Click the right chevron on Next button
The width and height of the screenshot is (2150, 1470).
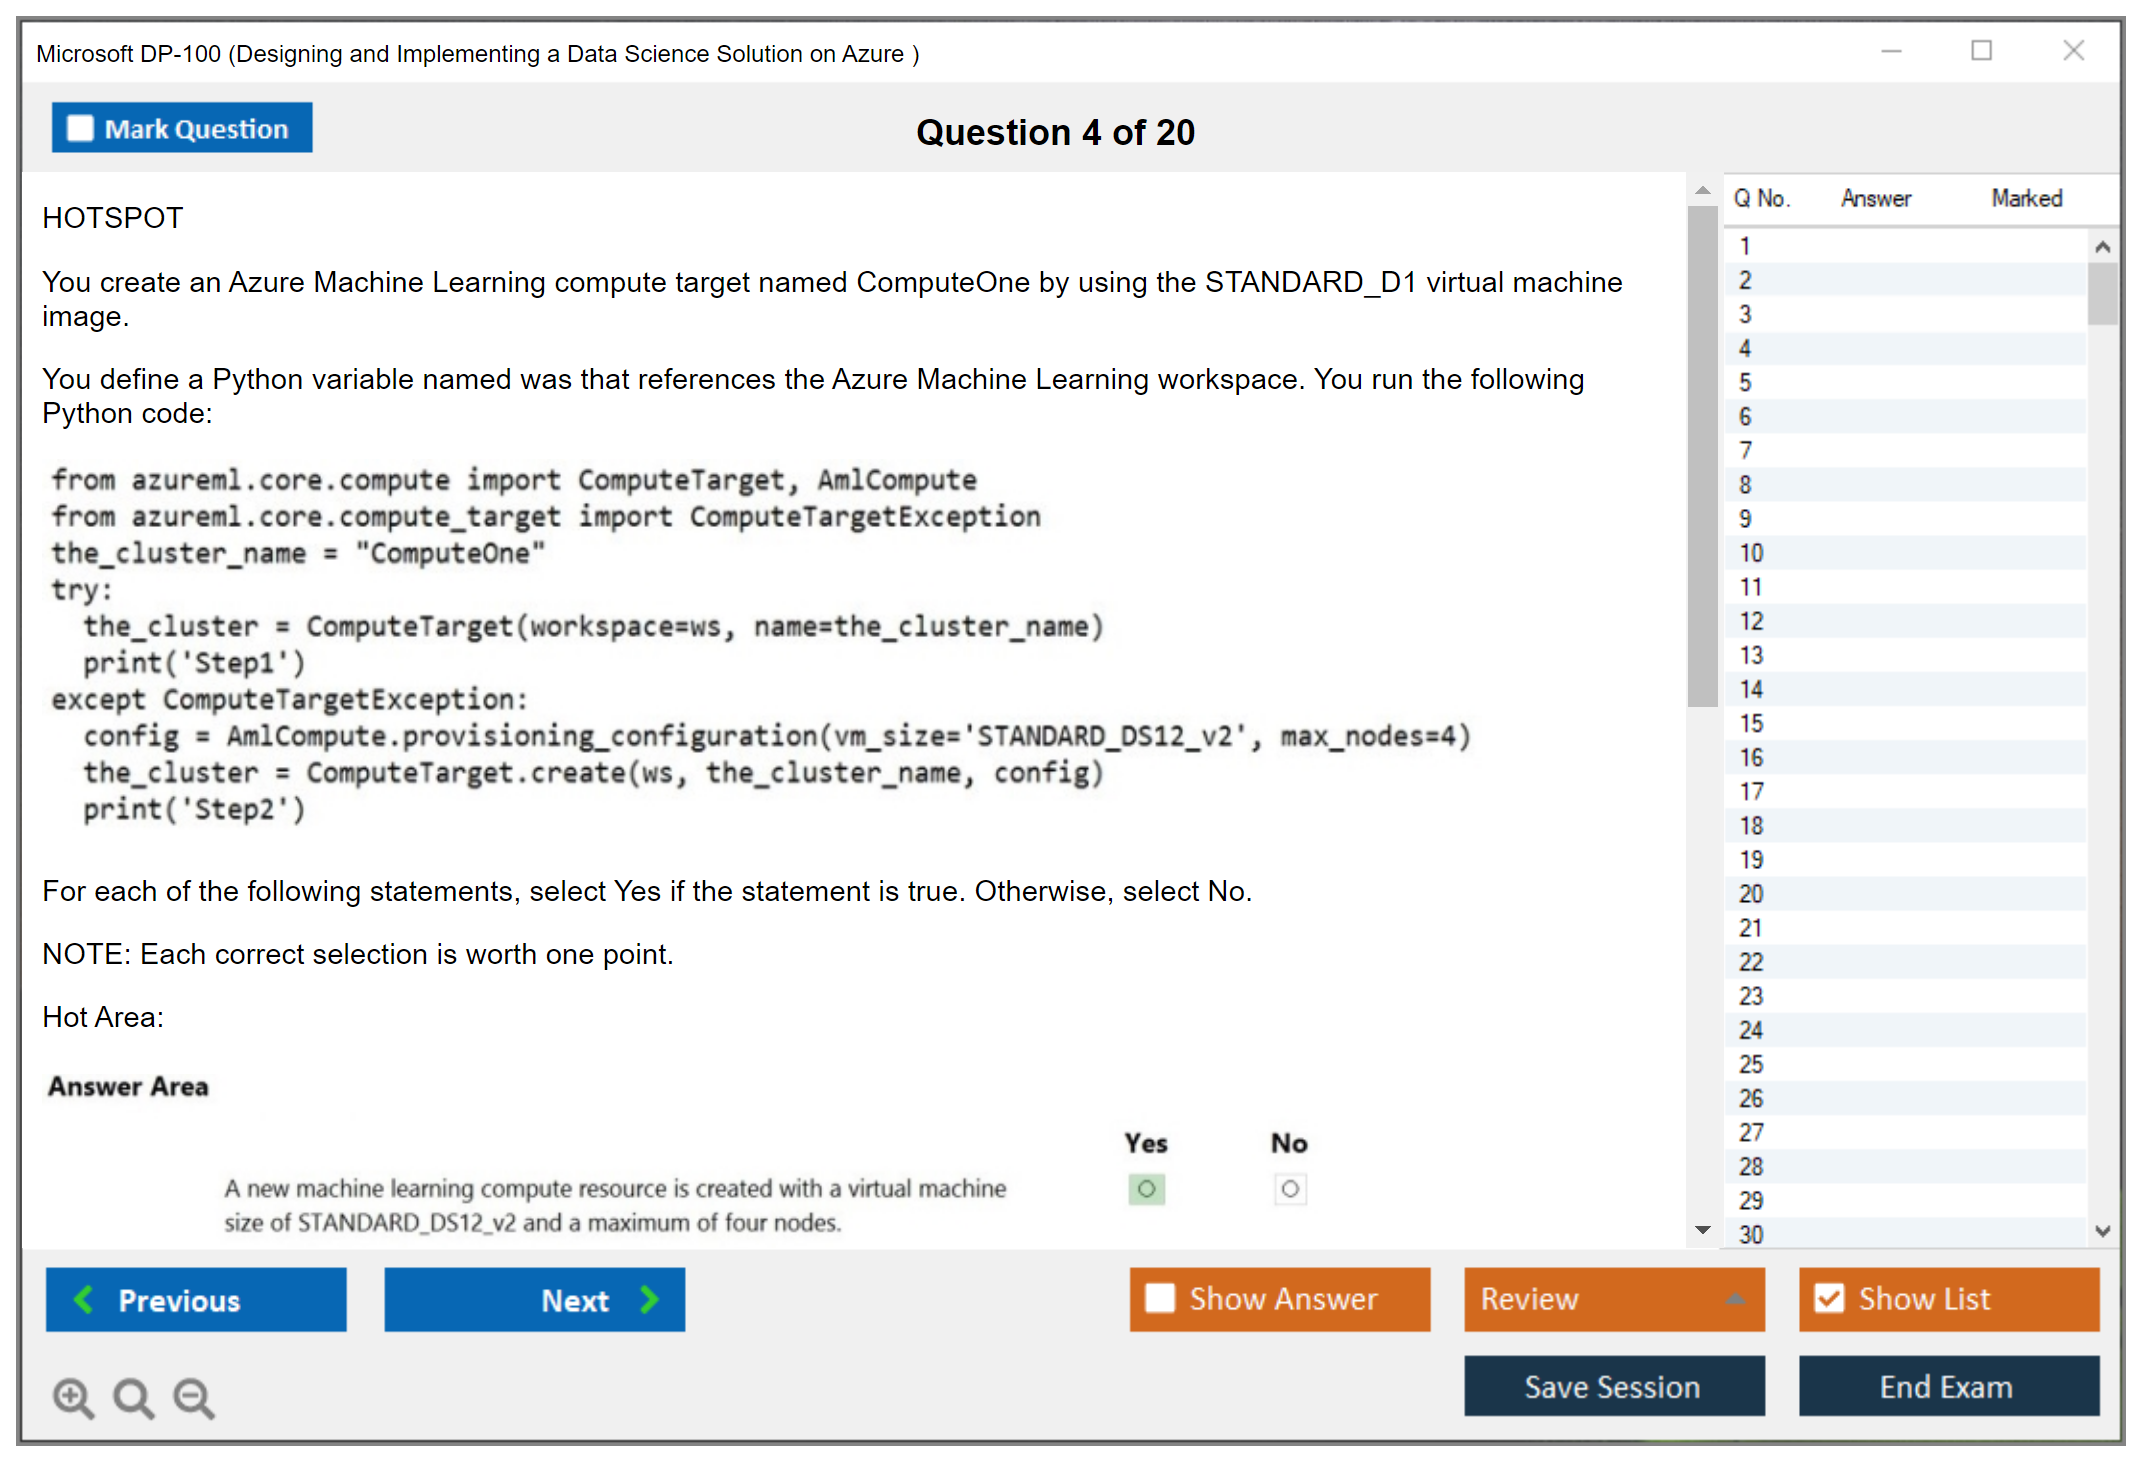649,1299
